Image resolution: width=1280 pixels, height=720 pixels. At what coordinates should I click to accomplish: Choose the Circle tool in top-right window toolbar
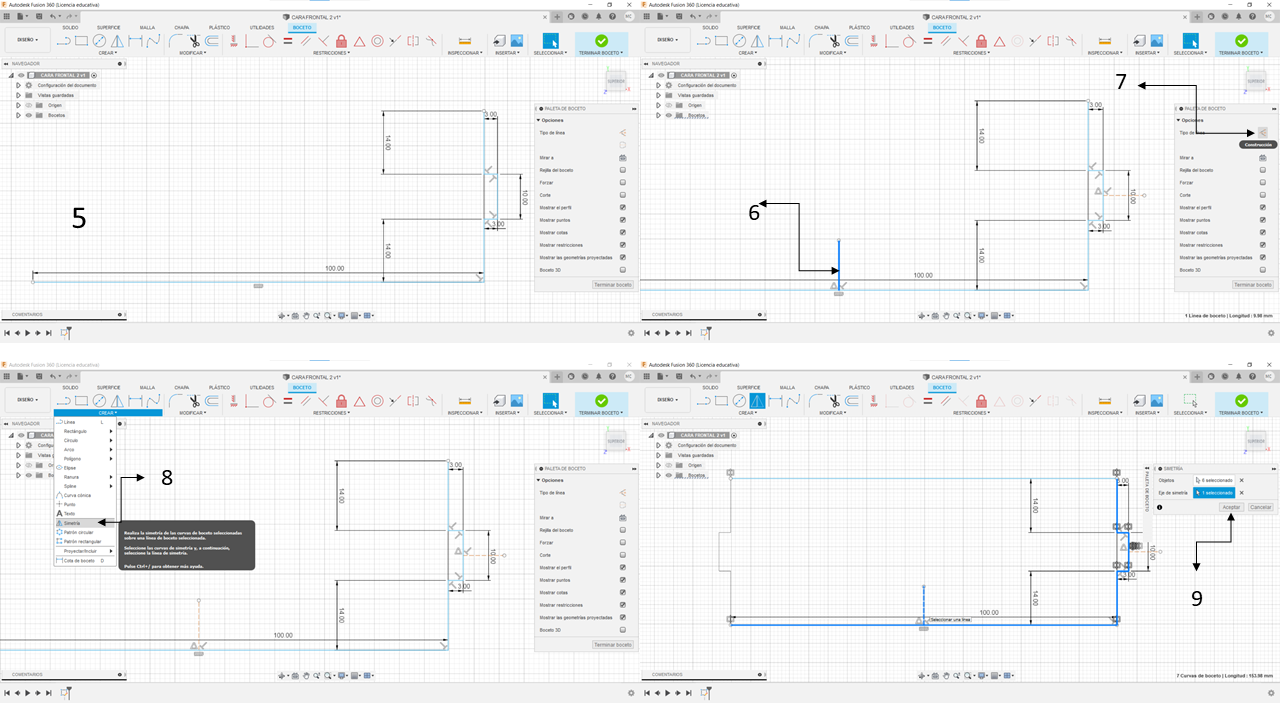739,41
